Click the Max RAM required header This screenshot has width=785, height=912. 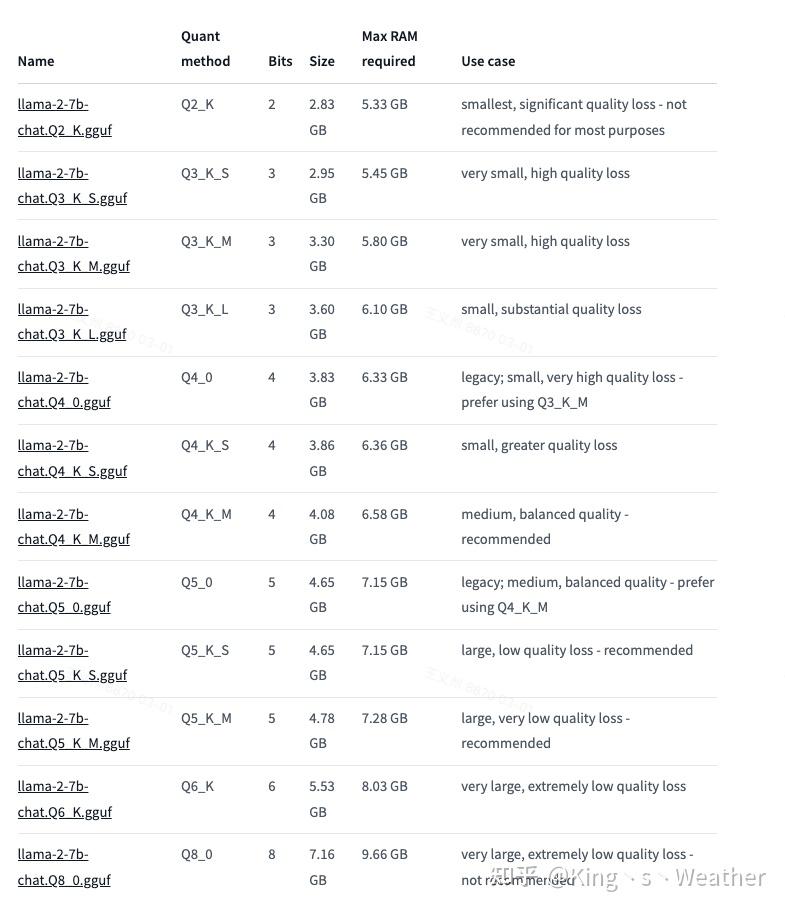pyautogui.click(x=389, y=49)
